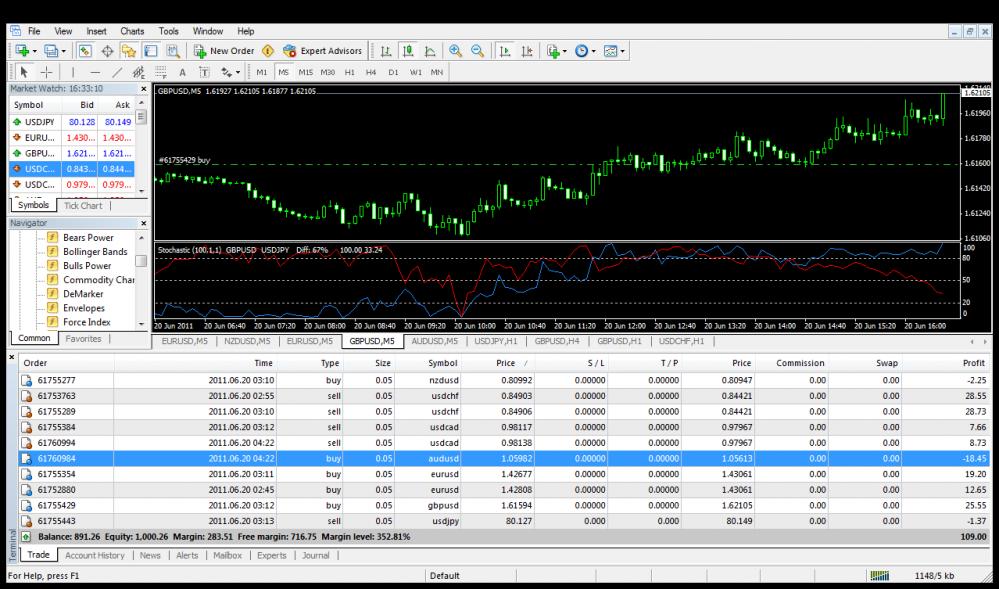
Task: Click the New Order toolbar button
Action: (225, 50)
